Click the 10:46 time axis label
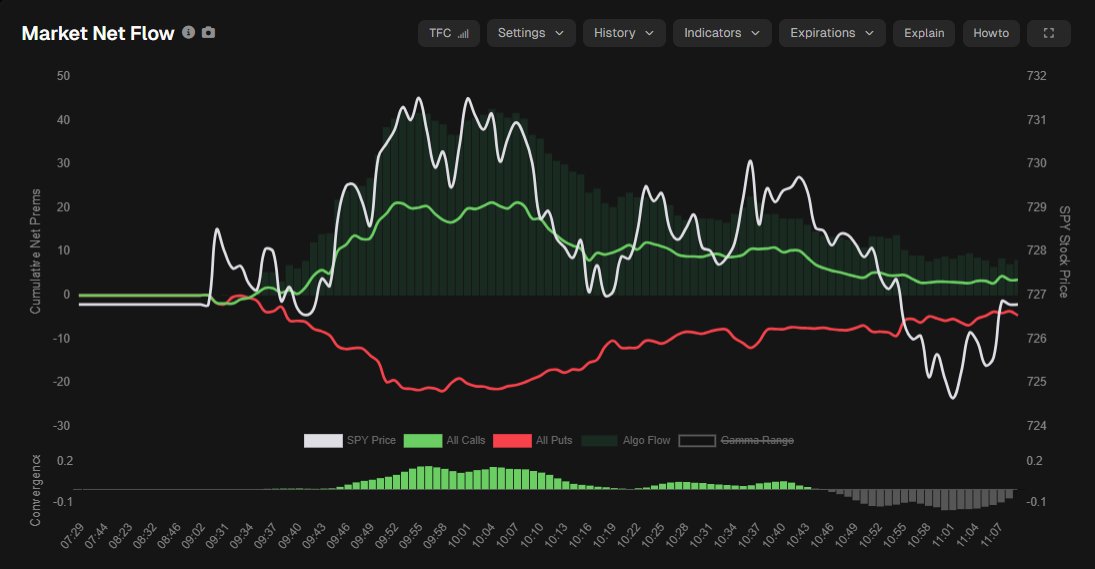Screen dimensions: 1095x569 (822, 536)
